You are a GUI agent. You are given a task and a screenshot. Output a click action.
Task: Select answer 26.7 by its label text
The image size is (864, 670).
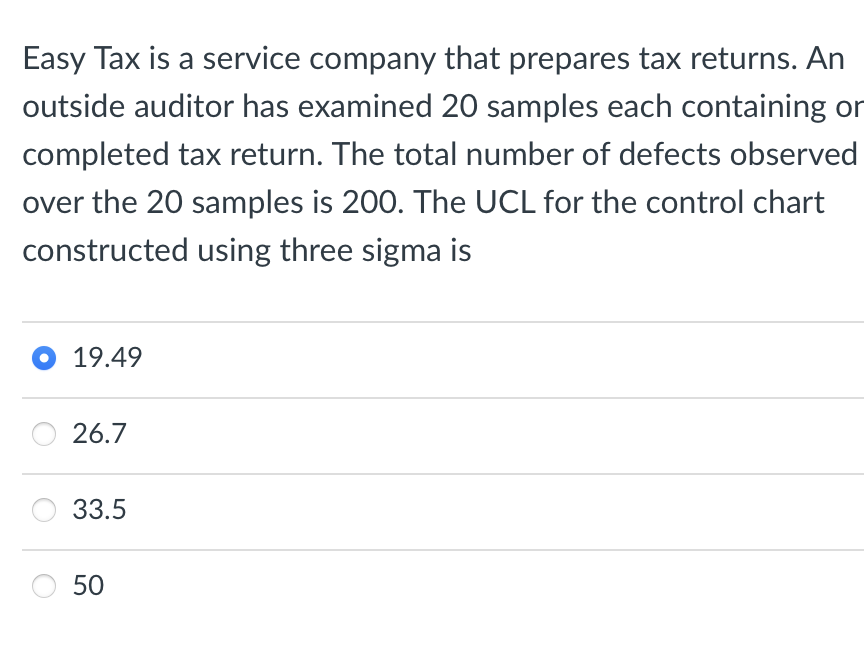(x=99, y=434)
